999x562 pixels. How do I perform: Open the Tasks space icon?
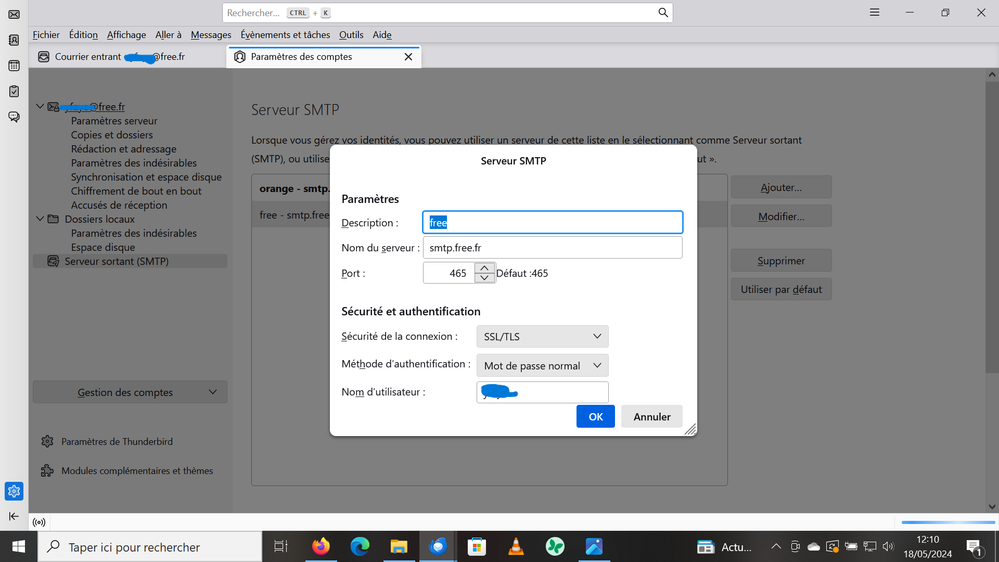pyautogui.click(x=14, y=92)
